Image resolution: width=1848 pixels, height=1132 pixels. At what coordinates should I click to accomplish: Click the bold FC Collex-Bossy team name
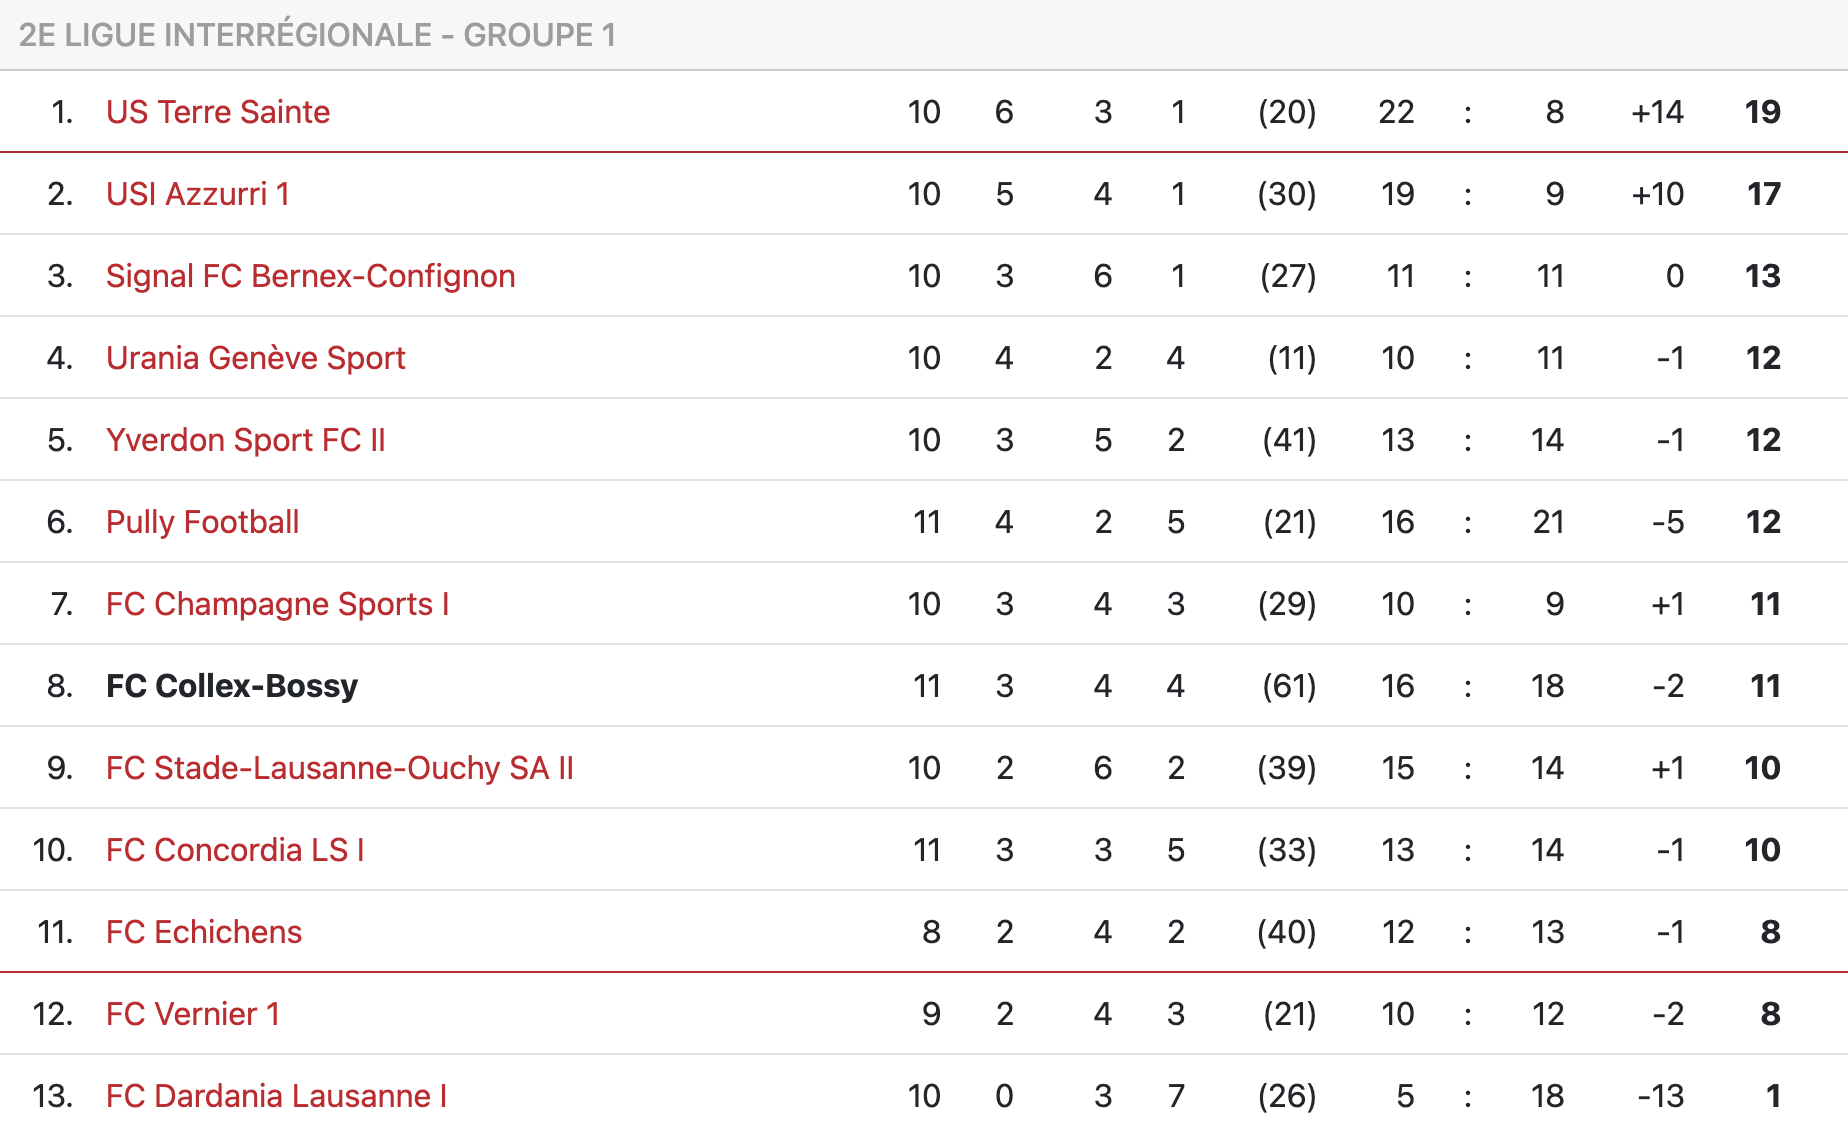231,686
